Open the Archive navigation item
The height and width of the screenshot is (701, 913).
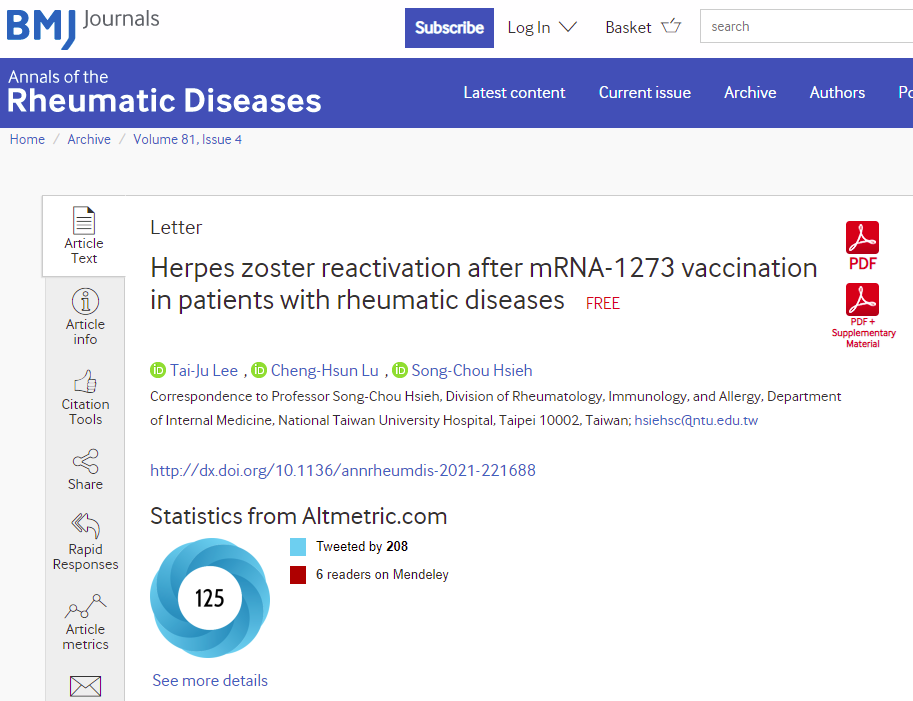click(750, 92)
